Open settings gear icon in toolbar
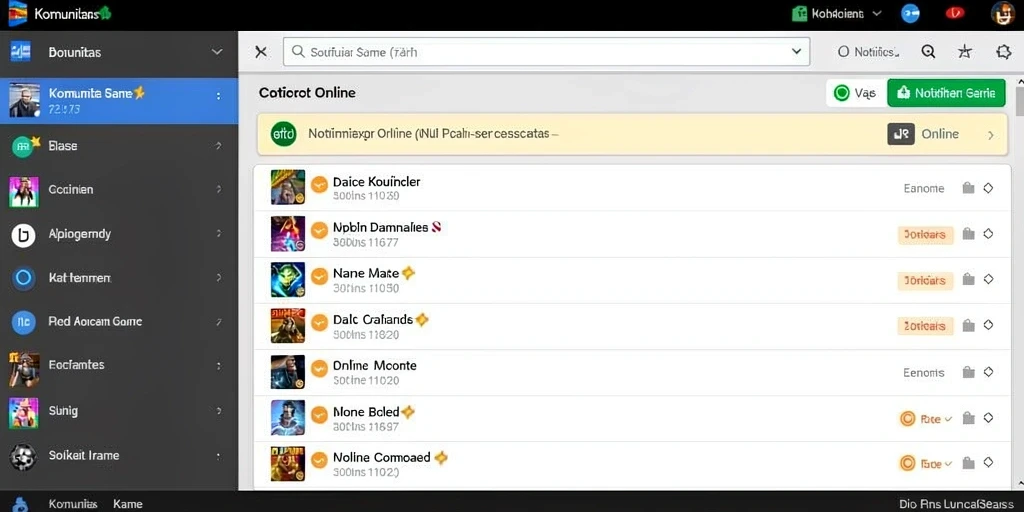Image resolution: width=1024 pixels, height=512 pixels. [x=1004, y=52]
